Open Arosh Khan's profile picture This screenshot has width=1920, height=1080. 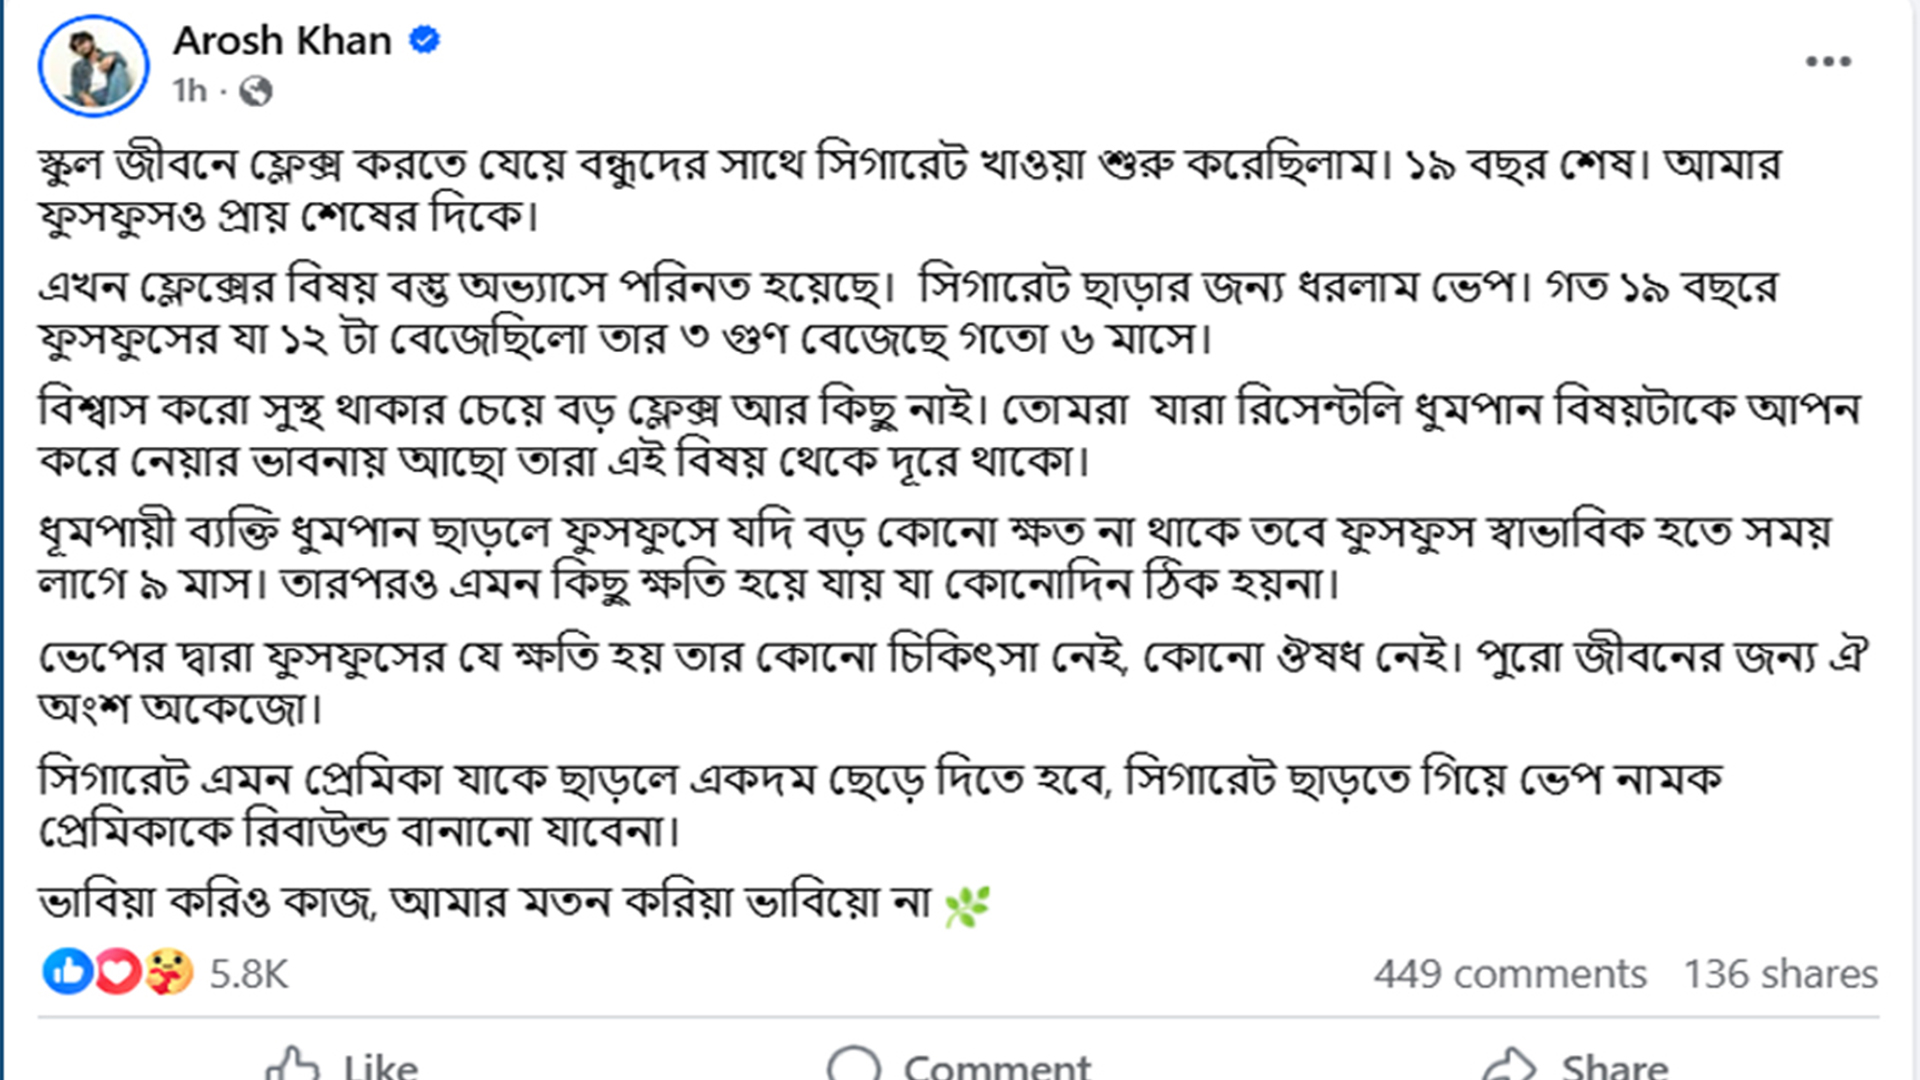click(94, 66)
